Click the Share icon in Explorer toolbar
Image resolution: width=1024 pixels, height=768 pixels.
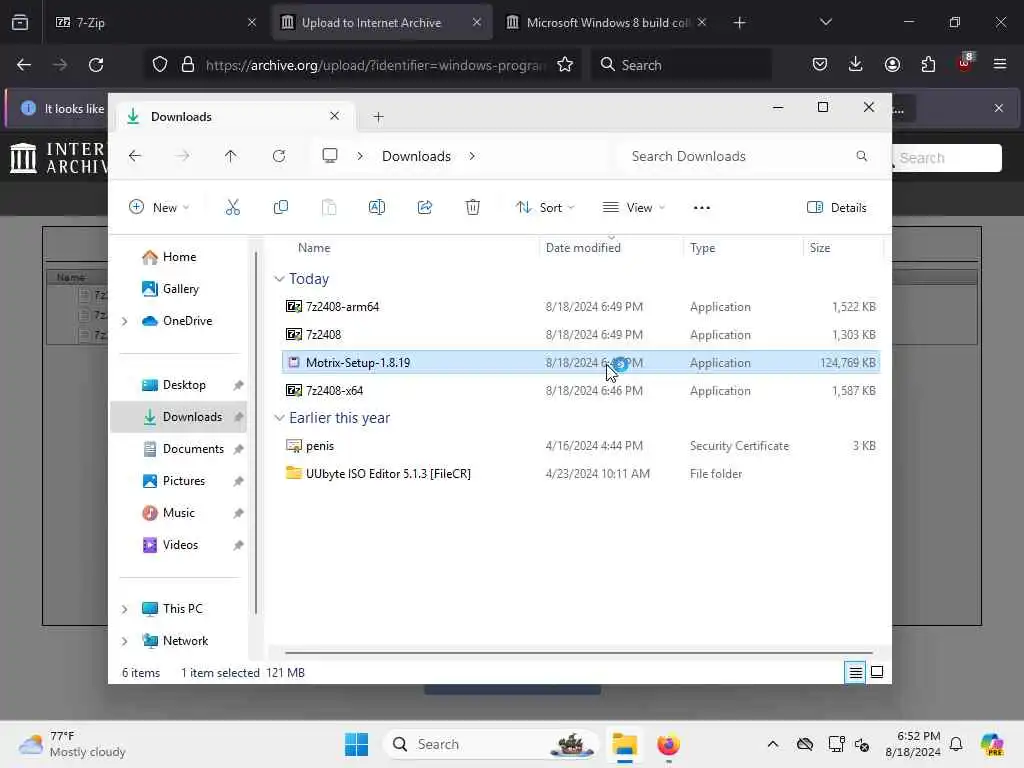coord(424,208)
